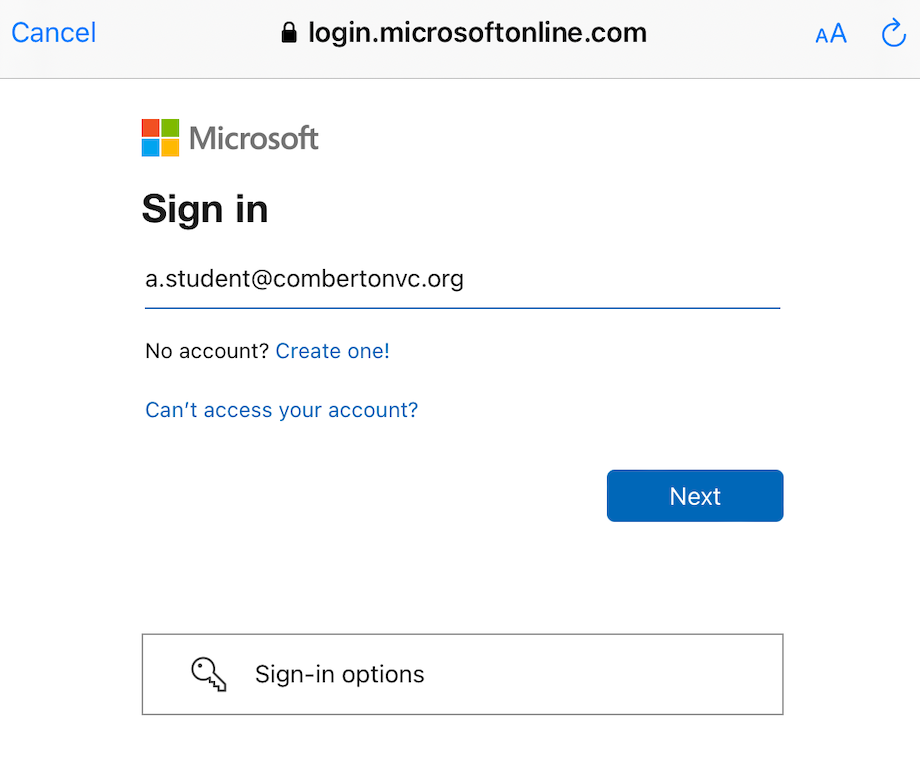Tap the Cancel link in the browser bar
The width and height of the screenshot is (920, 762).
coord(53,33)
